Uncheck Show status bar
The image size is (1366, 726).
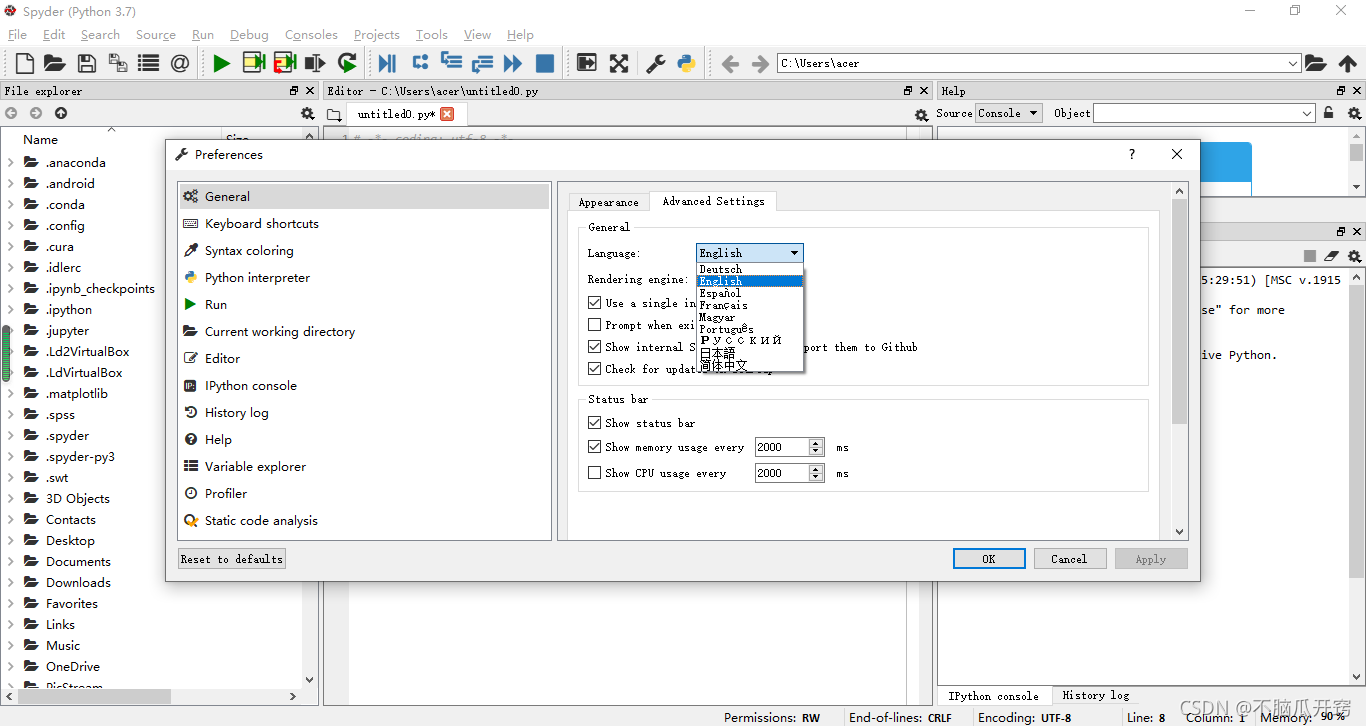coord(595,422)
